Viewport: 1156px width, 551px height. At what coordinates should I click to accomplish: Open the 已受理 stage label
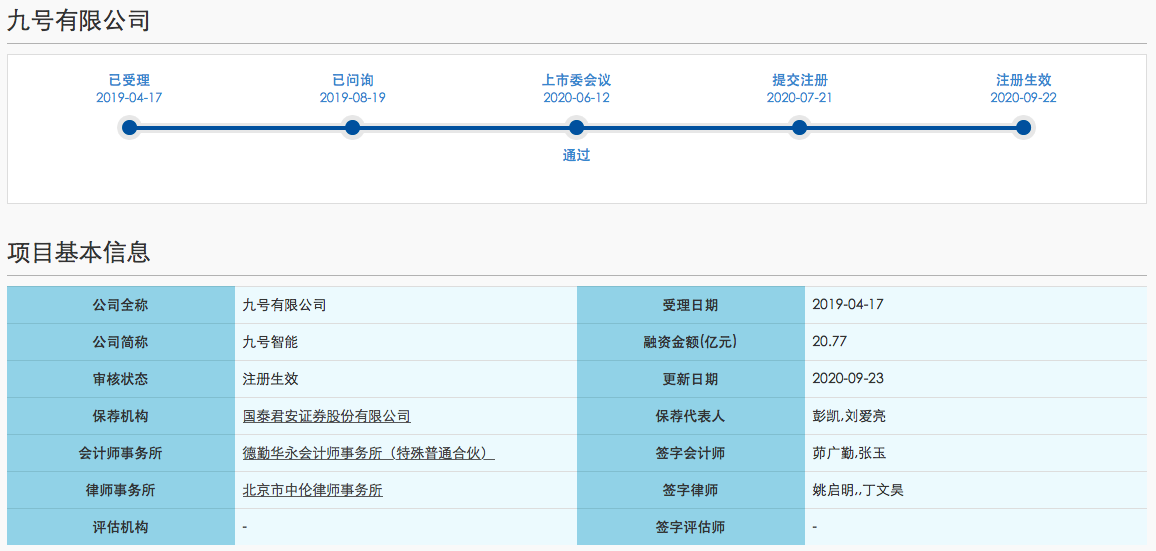tap(129, 80)
